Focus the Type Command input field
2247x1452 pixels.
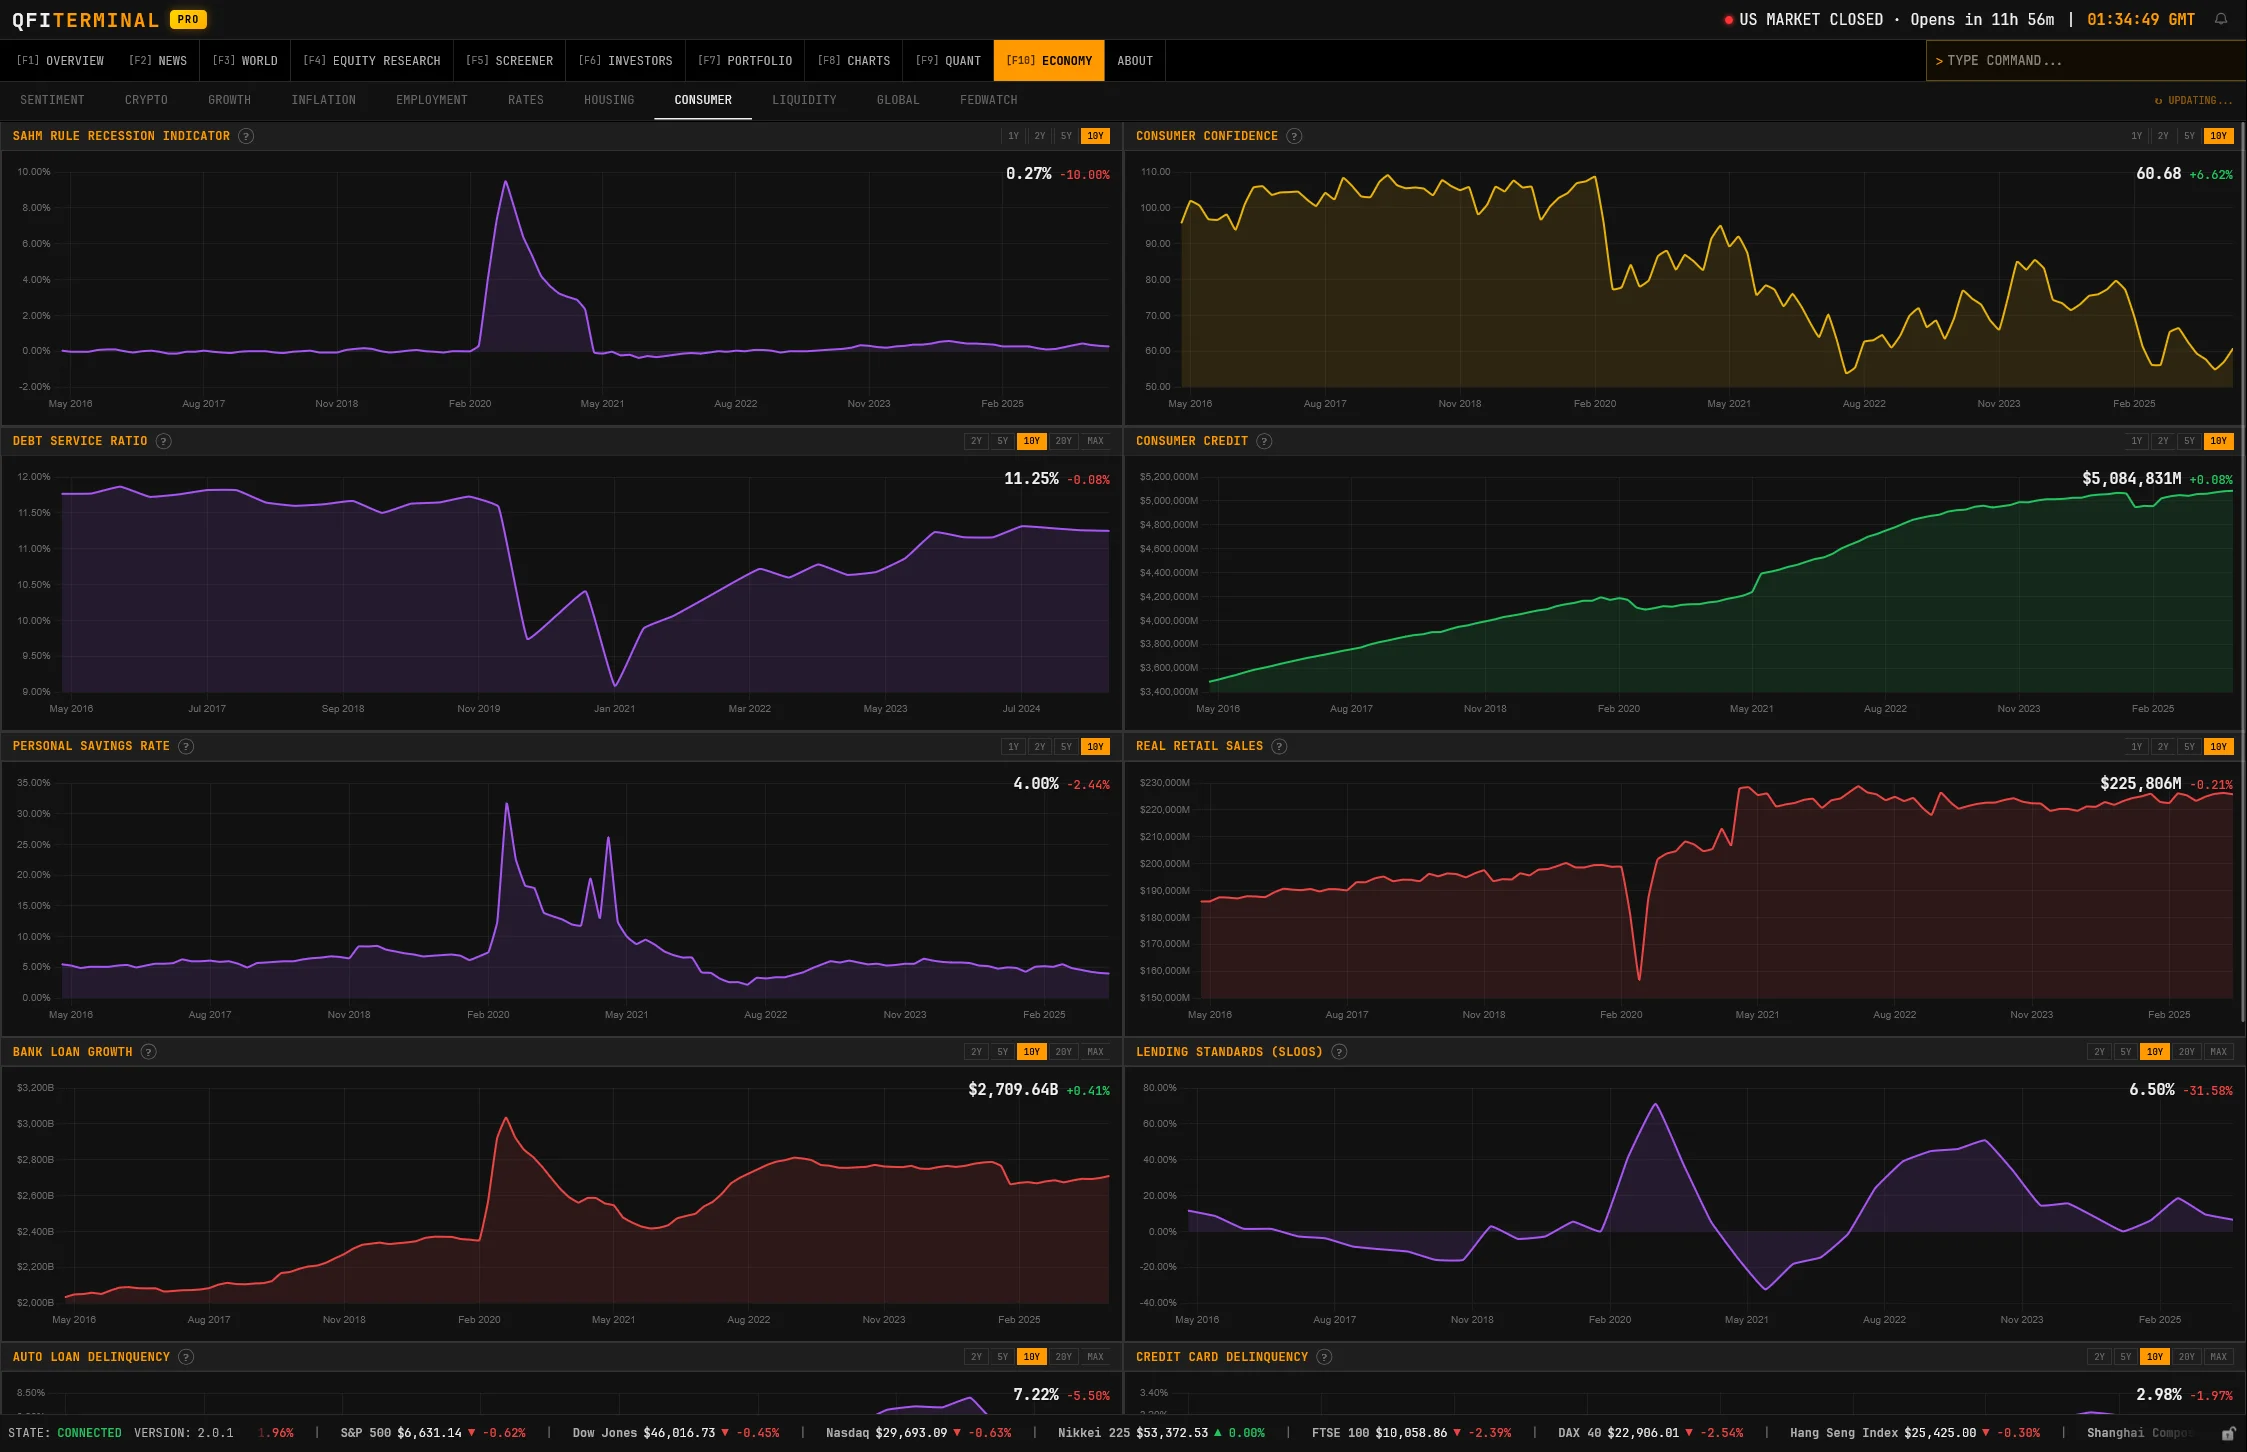pyautogui.click(x=2080, y=61)
